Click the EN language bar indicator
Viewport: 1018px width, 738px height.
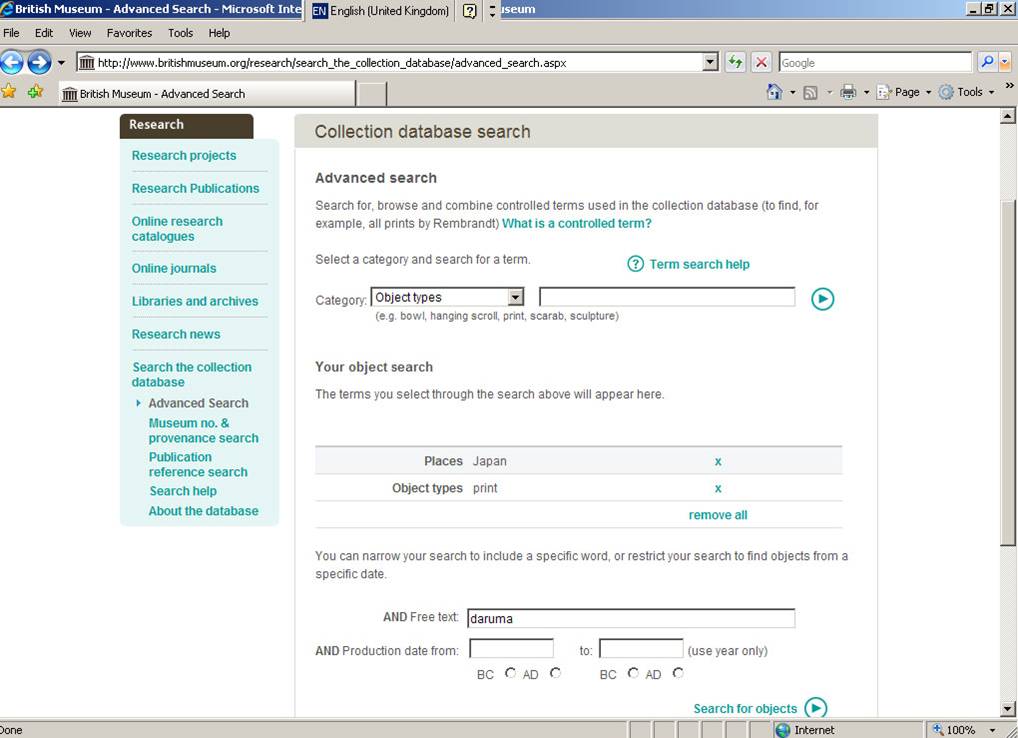[x=319, y=11]
